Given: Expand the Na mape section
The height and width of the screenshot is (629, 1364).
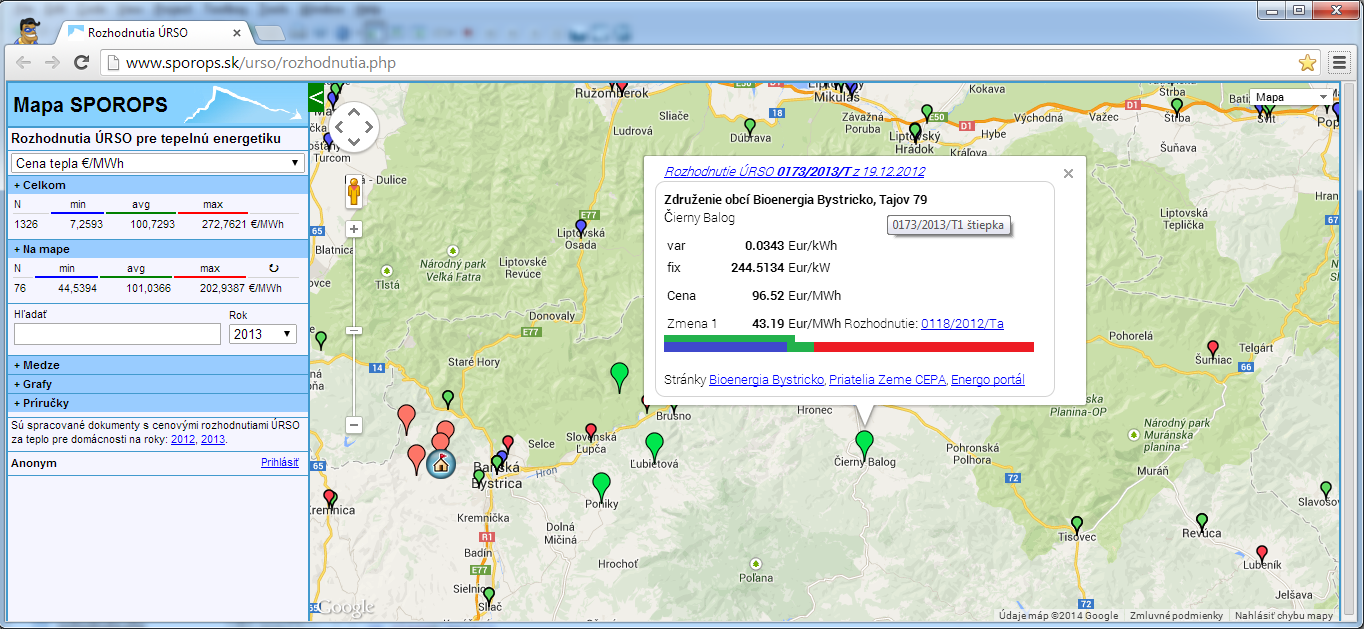Looking at the screenshot, I should 158,249.
